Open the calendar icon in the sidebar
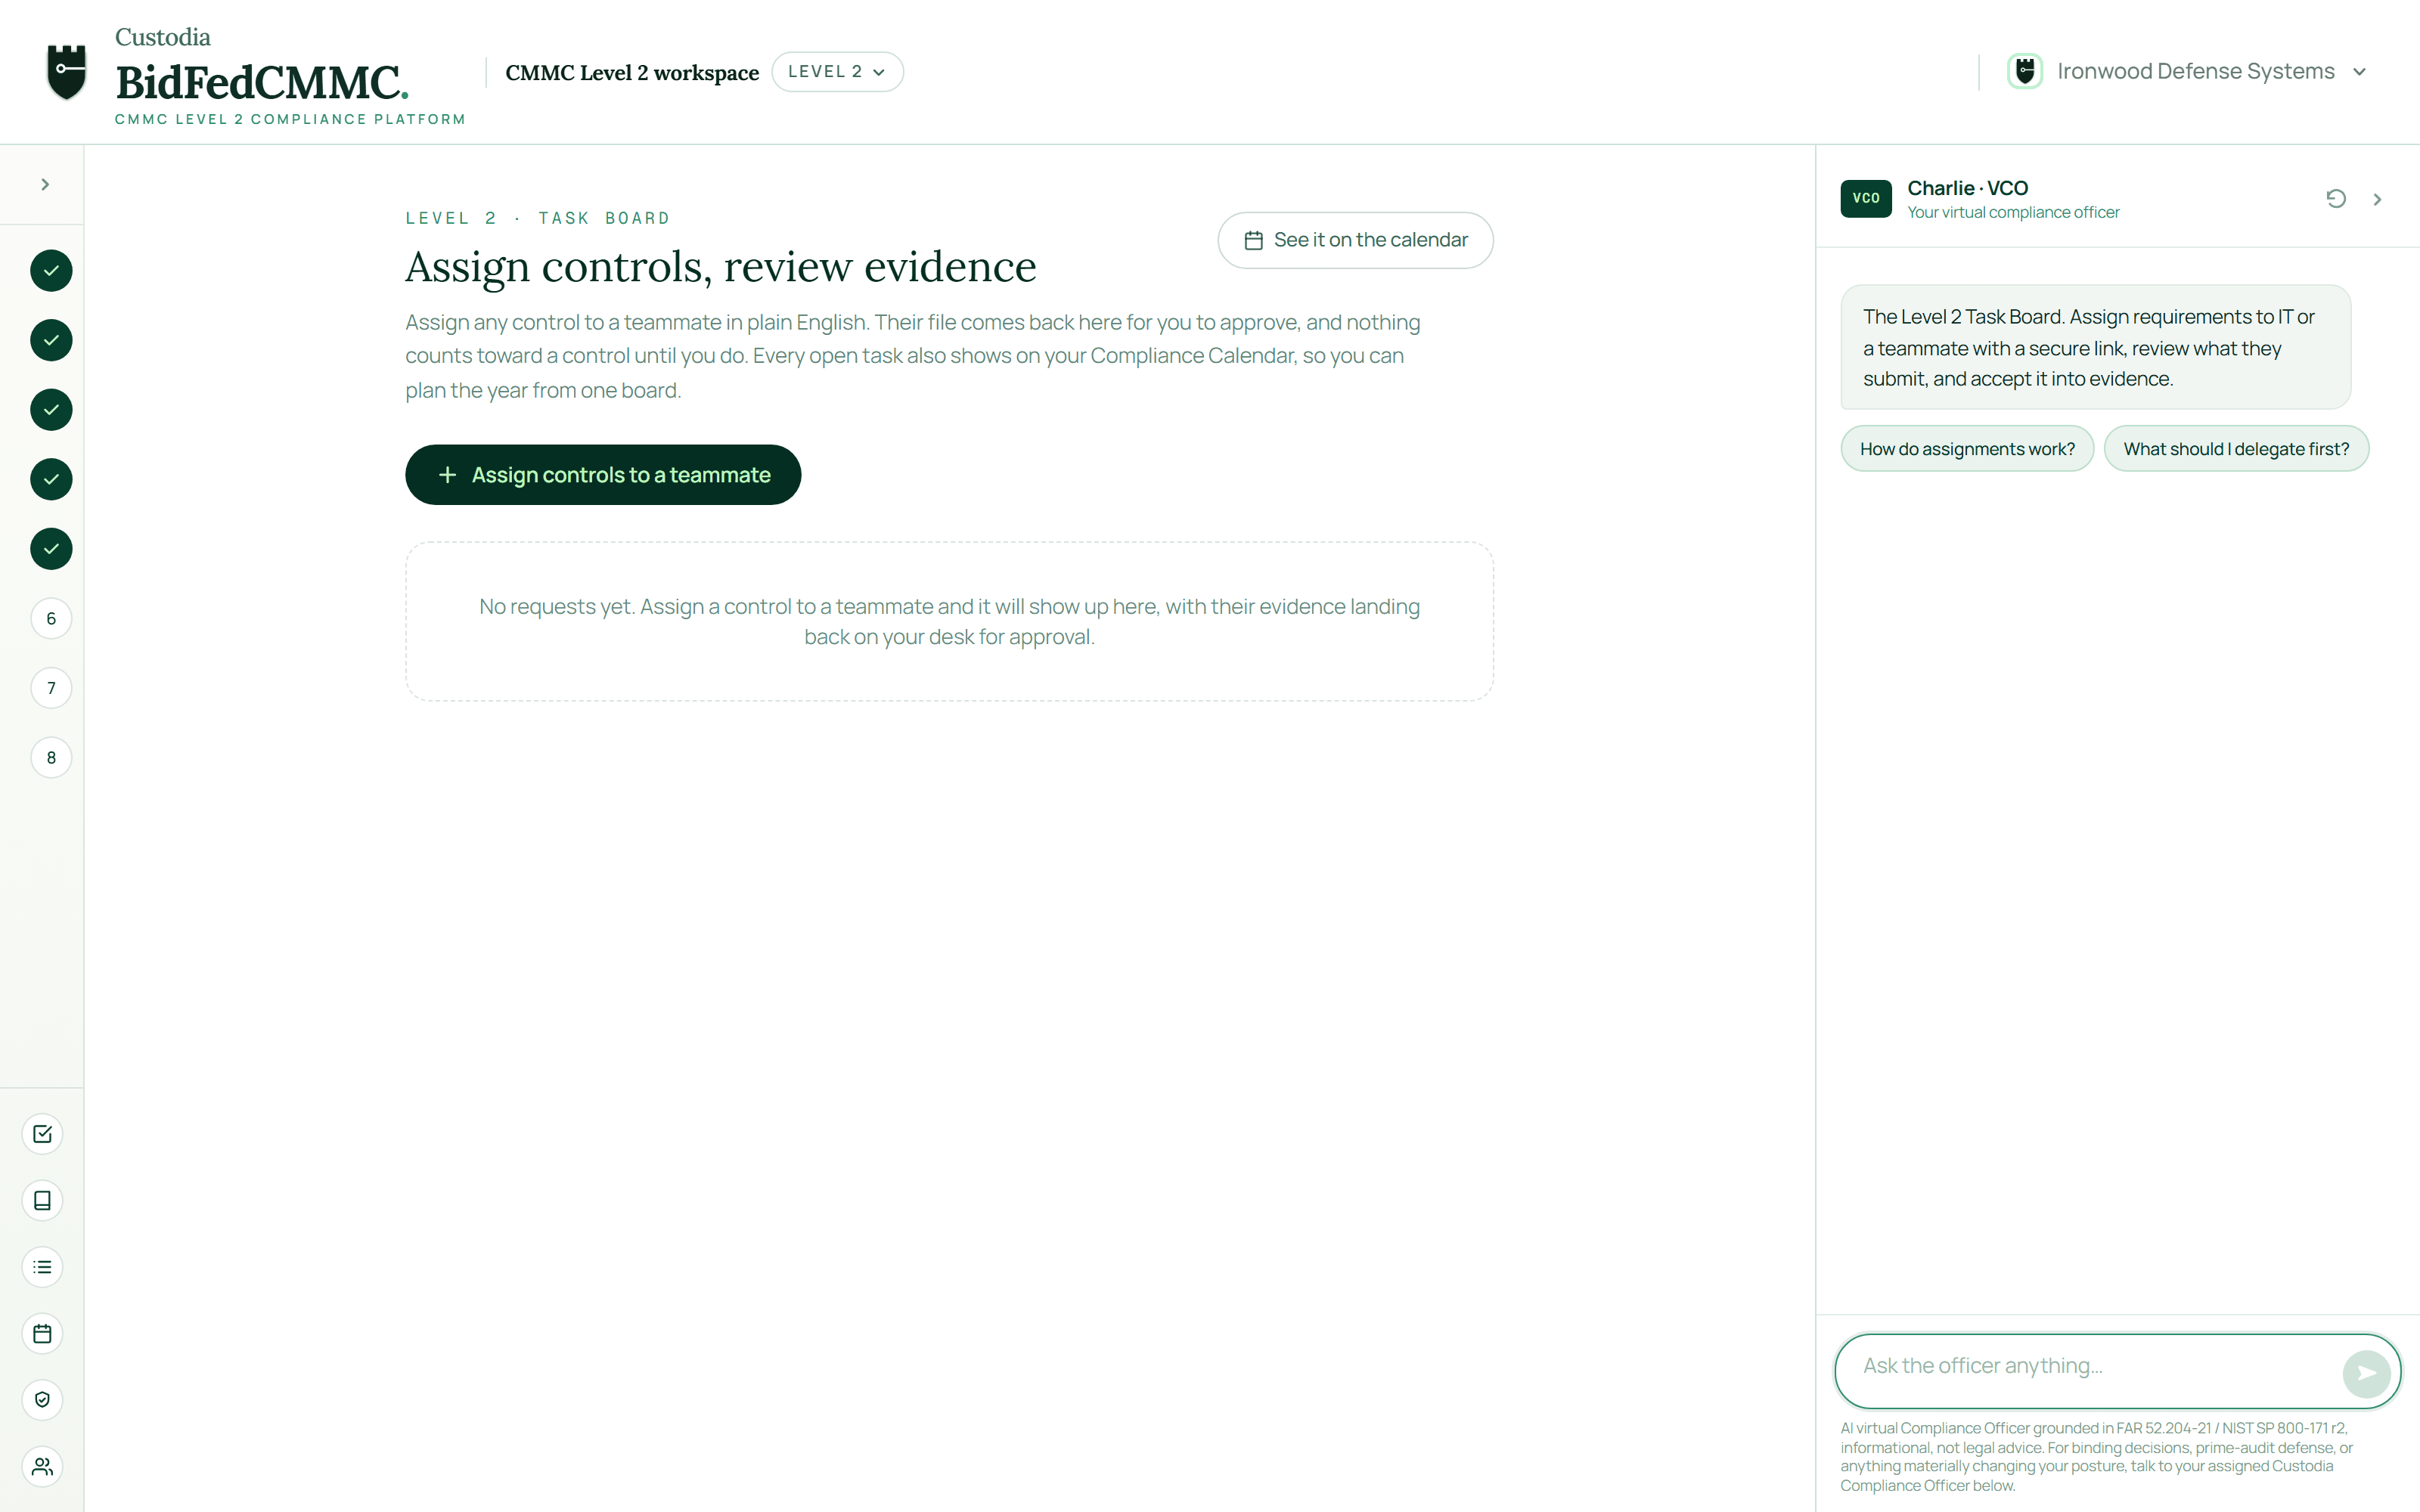Screen dimensions: 2420x1512 tap(42, 1333)
